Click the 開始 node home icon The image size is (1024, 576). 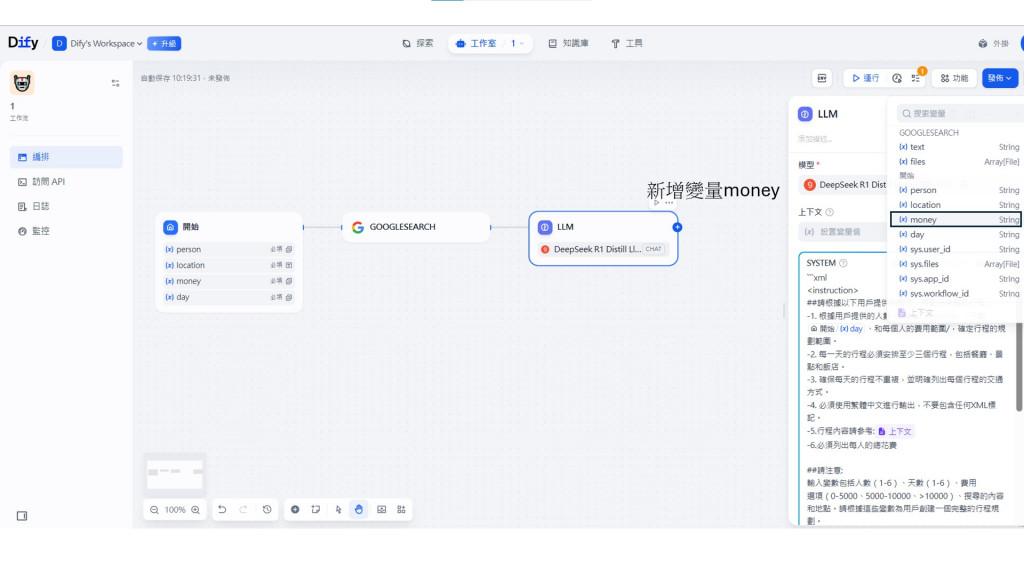[x=170, y=227]
